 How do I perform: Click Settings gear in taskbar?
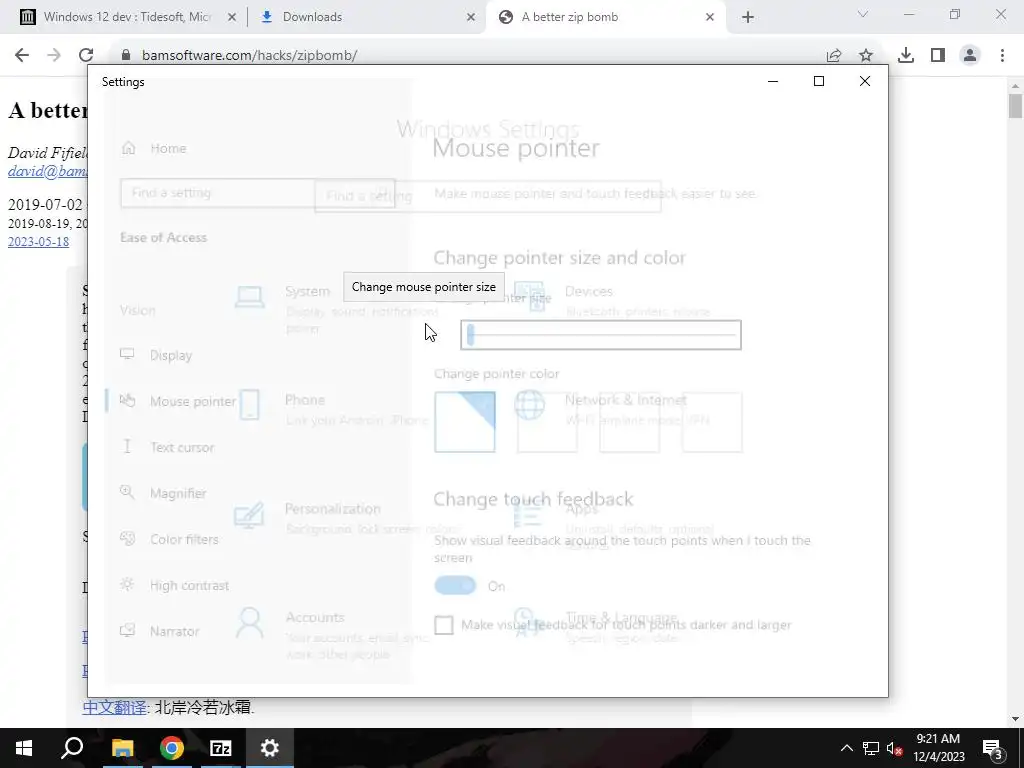coord(270,748)
